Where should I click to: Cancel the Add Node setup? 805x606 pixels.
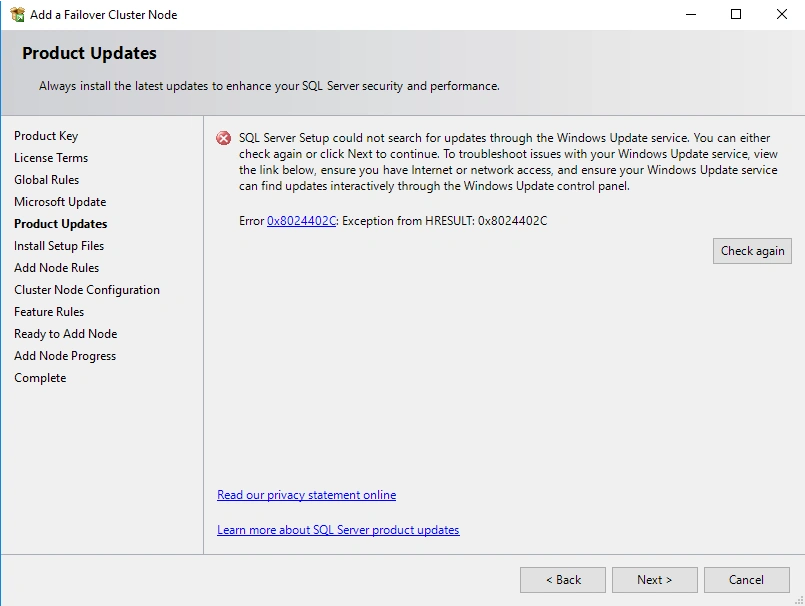(x=746, y=580)
